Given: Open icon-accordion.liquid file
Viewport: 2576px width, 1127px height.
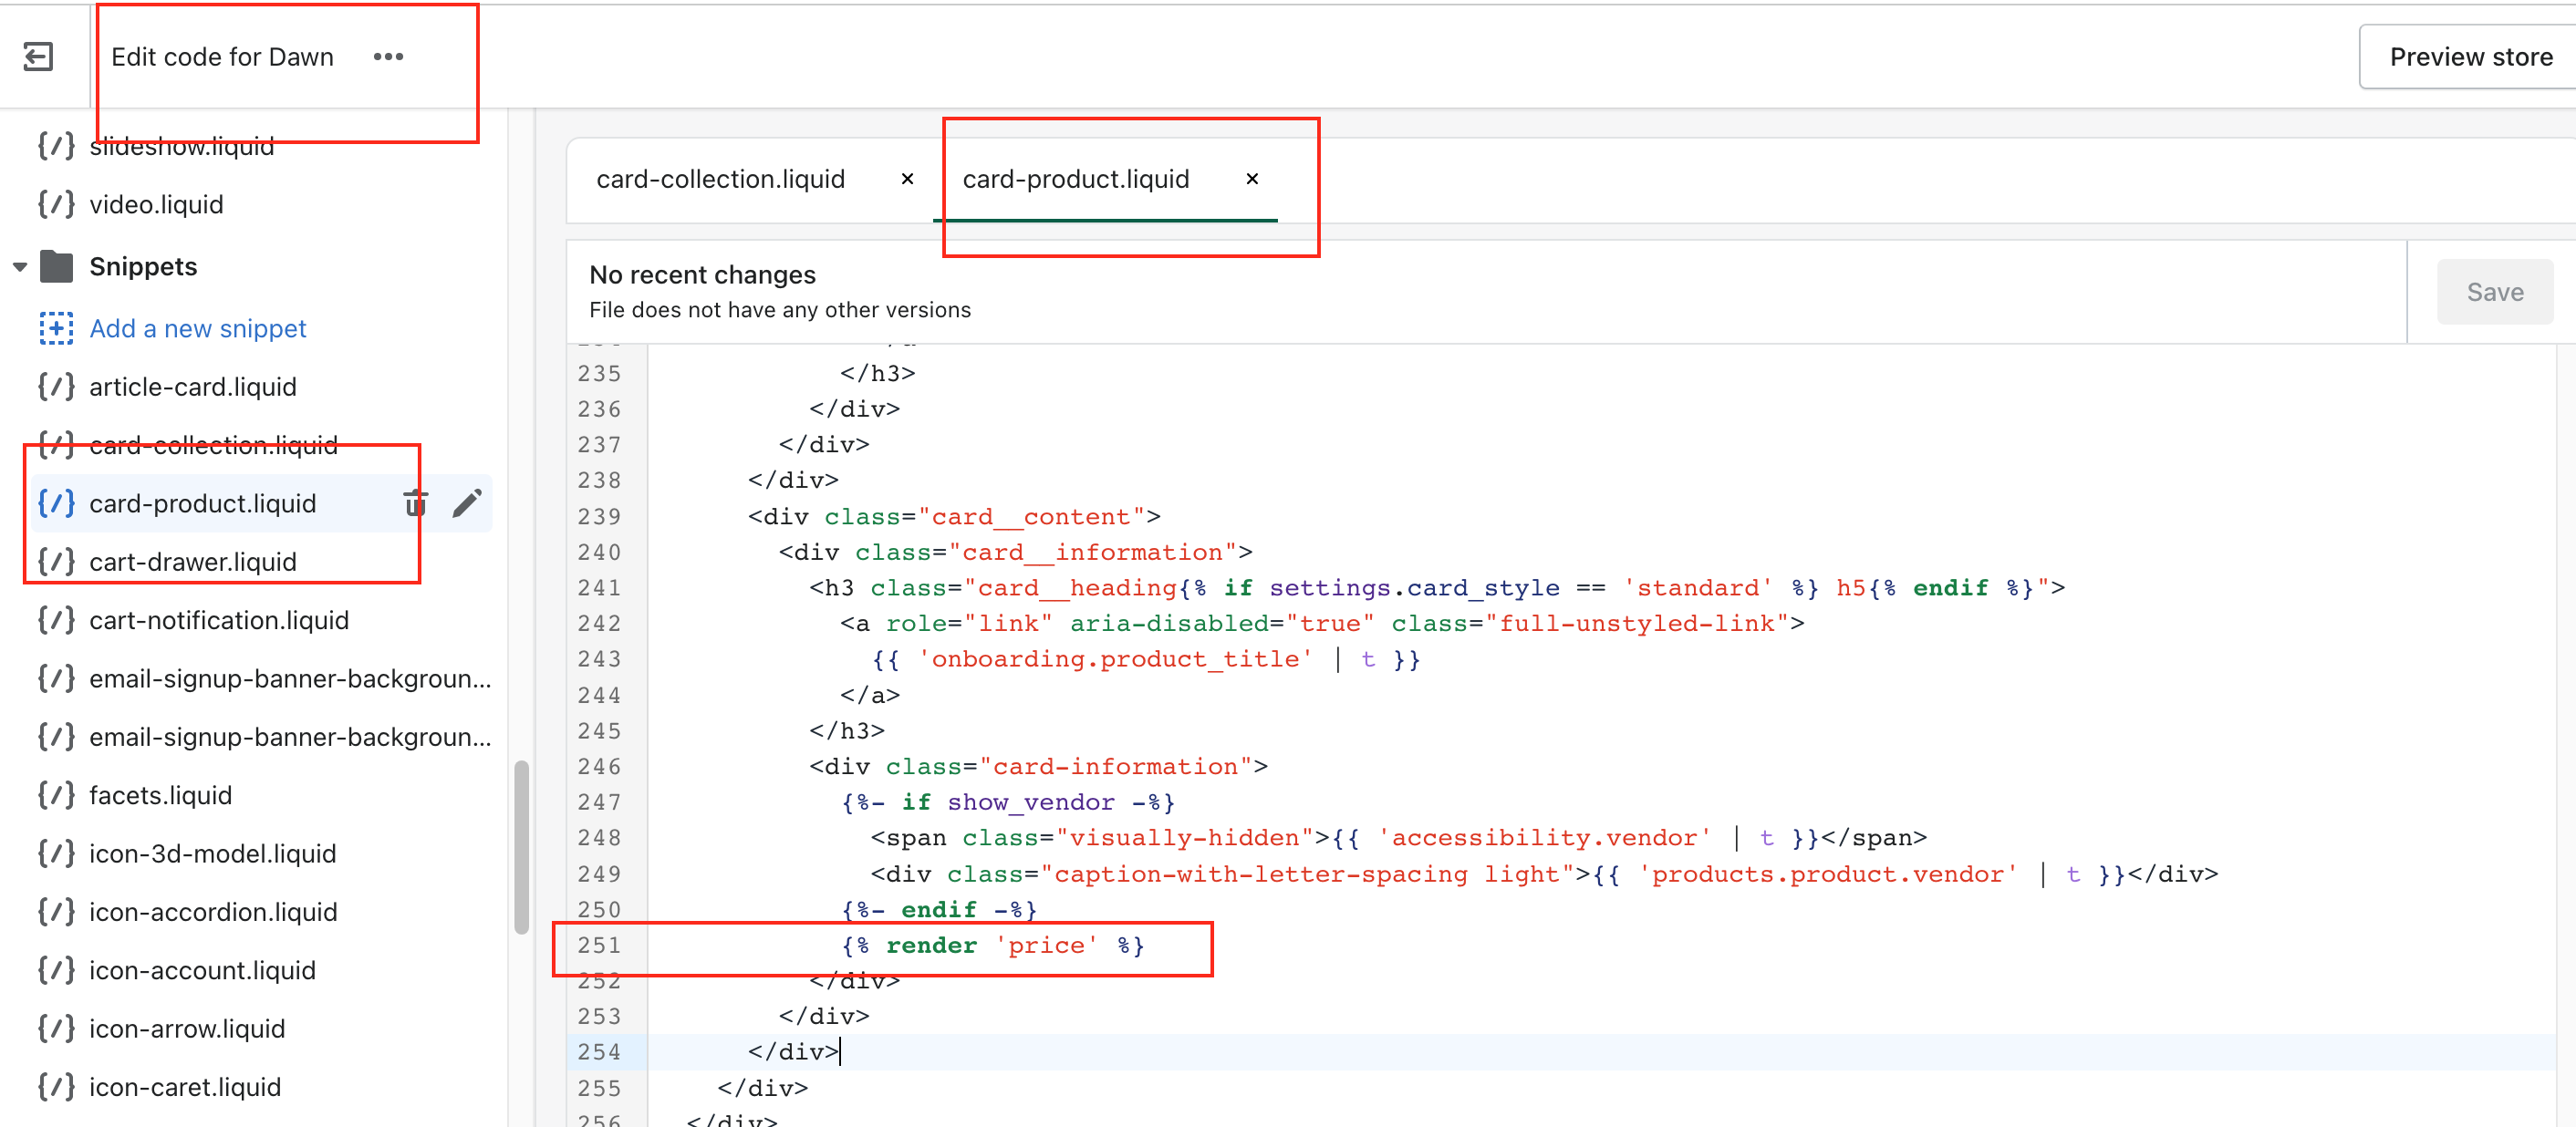Looking at the screenshot, I should (x=212, y=912).
